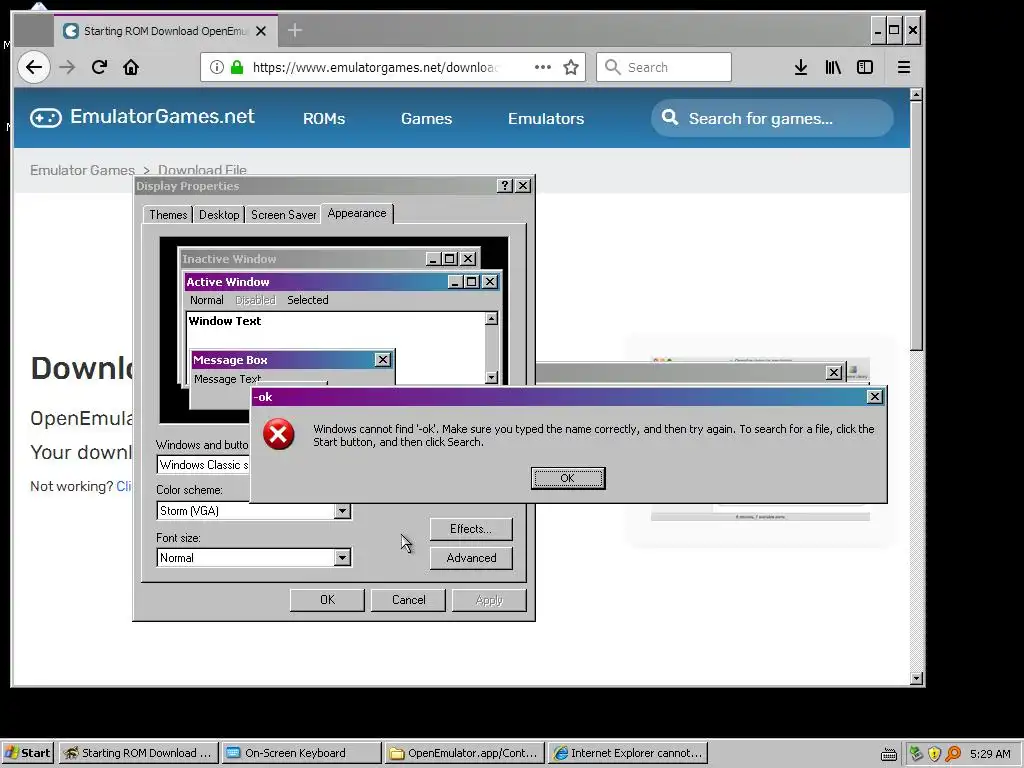Click Firefox page scrollbar up arrow
Screen dimensions: 1024x768
[916, 95]
